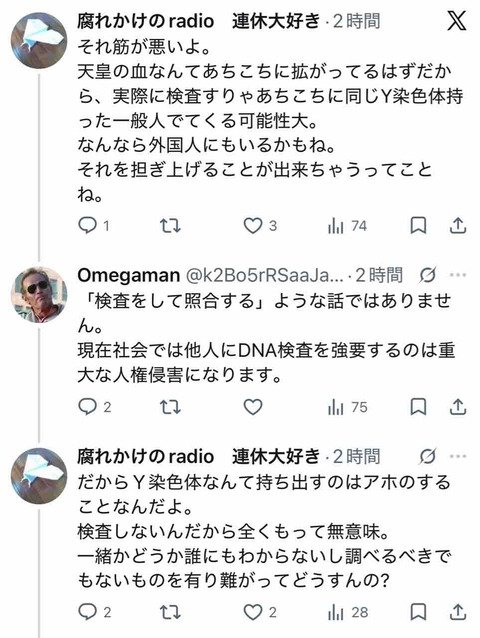View analytics showing 28 views
This screenshot has width=480, height=638.
coord(348,612)
